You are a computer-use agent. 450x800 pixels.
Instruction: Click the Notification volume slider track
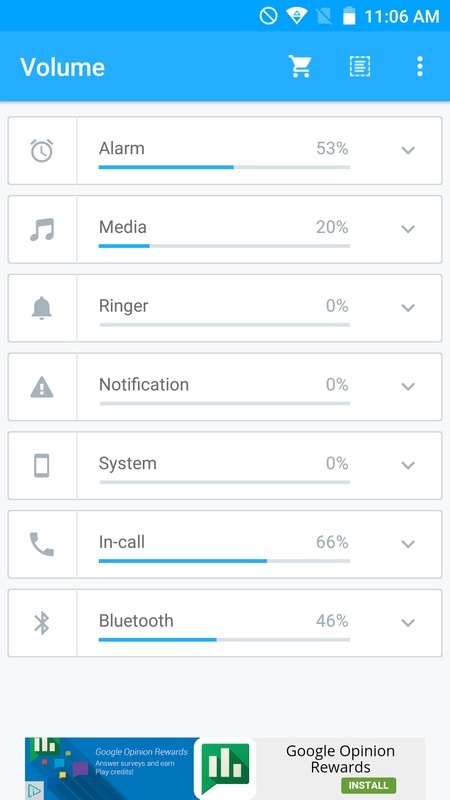tap(224, 403)
